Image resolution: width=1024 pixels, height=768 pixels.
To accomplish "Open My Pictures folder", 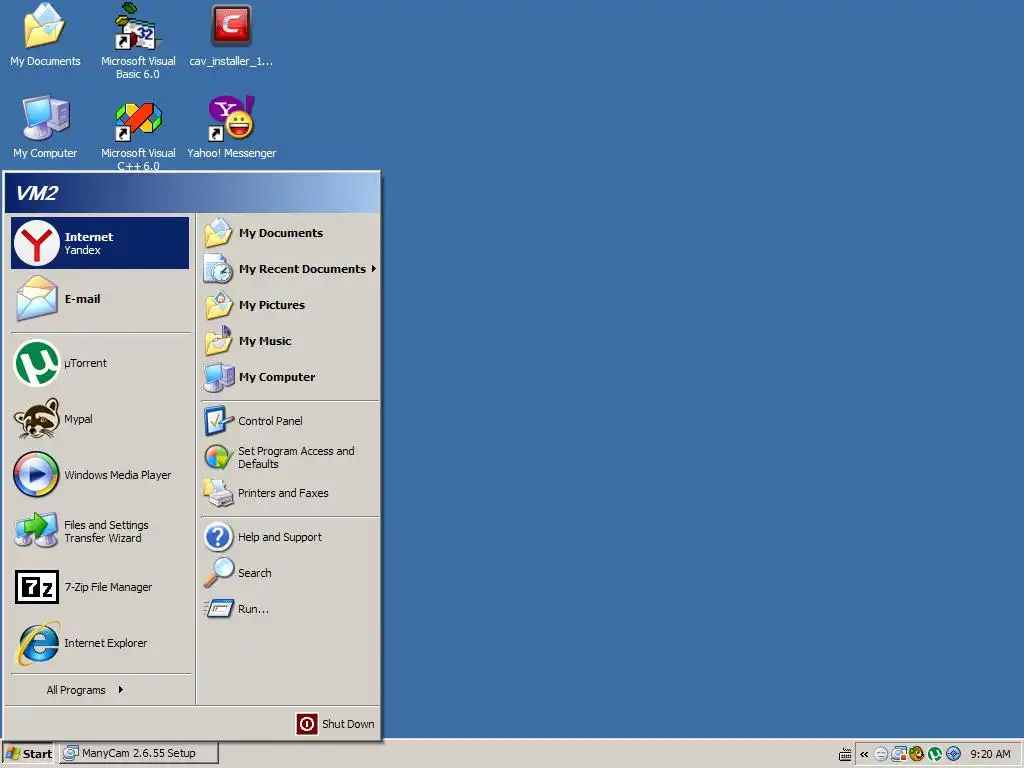I will [x=290, y=305].
